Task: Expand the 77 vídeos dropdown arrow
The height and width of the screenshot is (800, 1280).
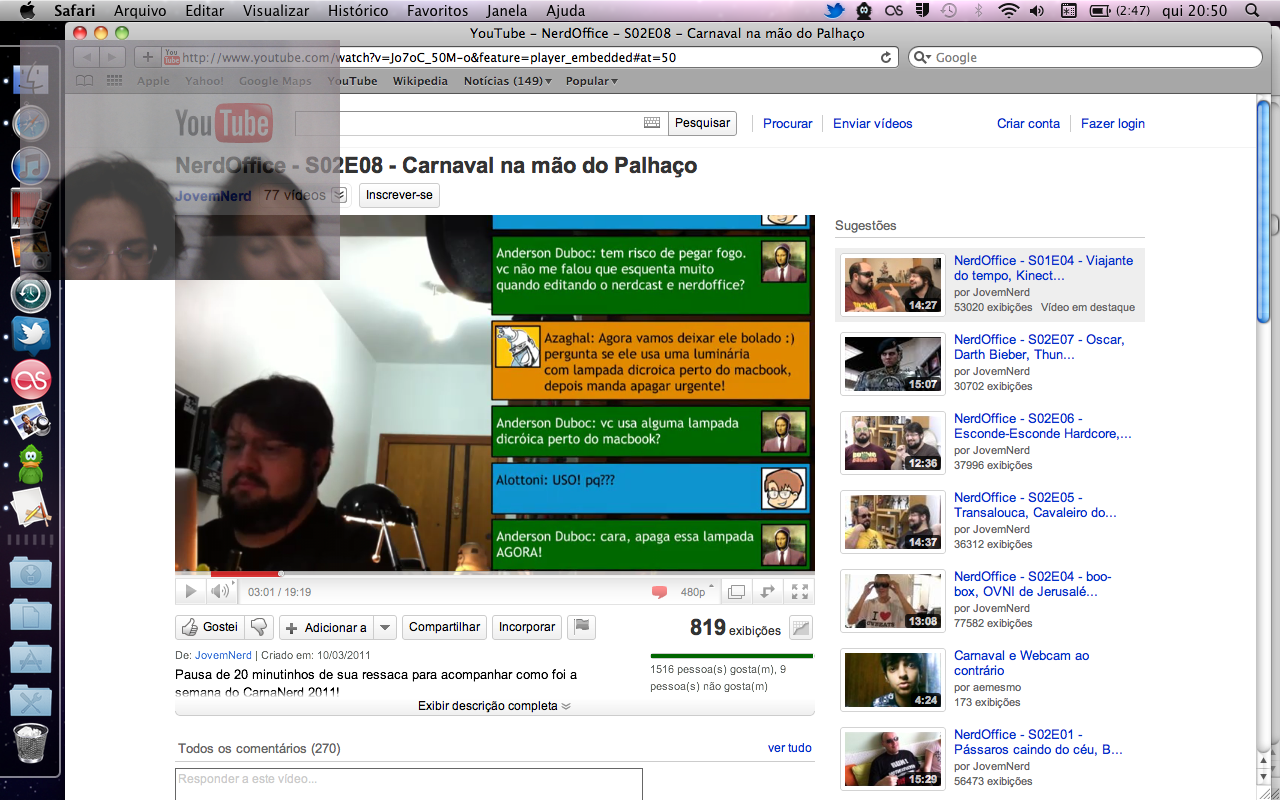Action: (x=338, y=195)
